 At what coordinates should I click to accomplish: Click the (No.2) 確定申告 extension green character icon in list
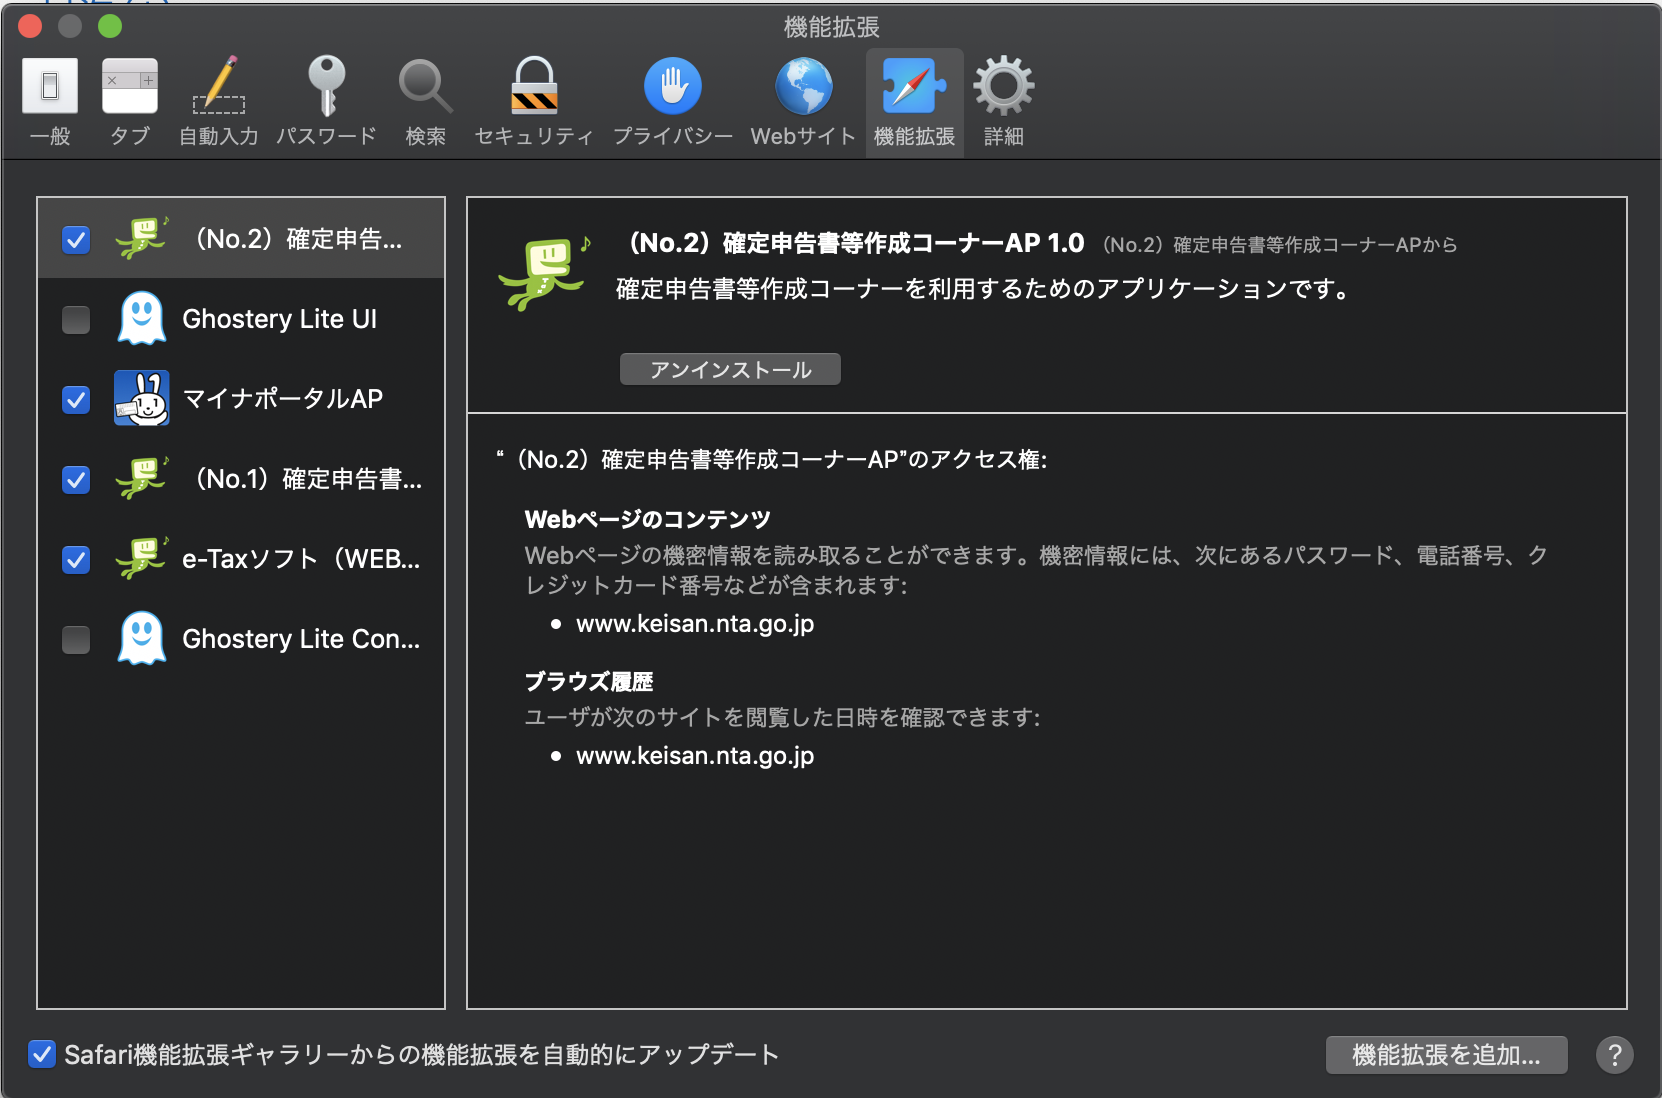142,238
